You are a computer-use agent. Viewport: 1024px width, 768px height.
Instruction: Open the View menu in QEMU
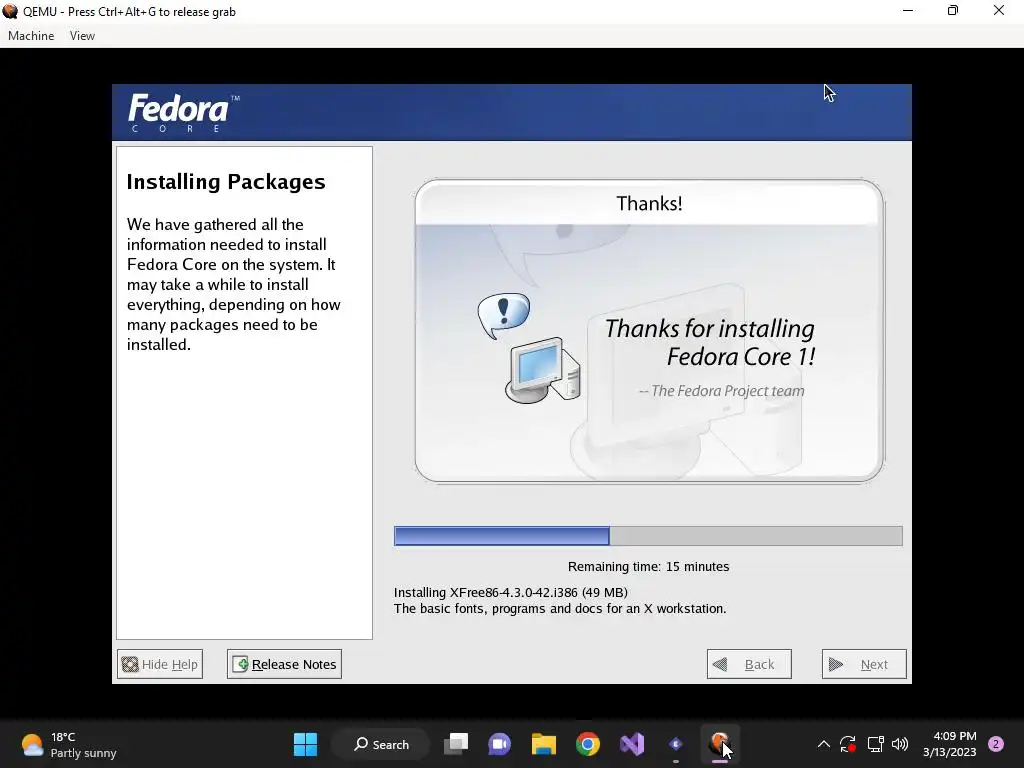point(82,36)
